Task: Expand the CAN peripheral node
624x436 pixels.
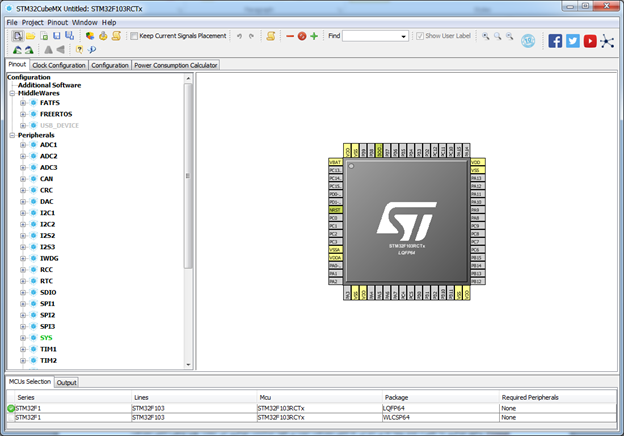Action: pos(23,179)
